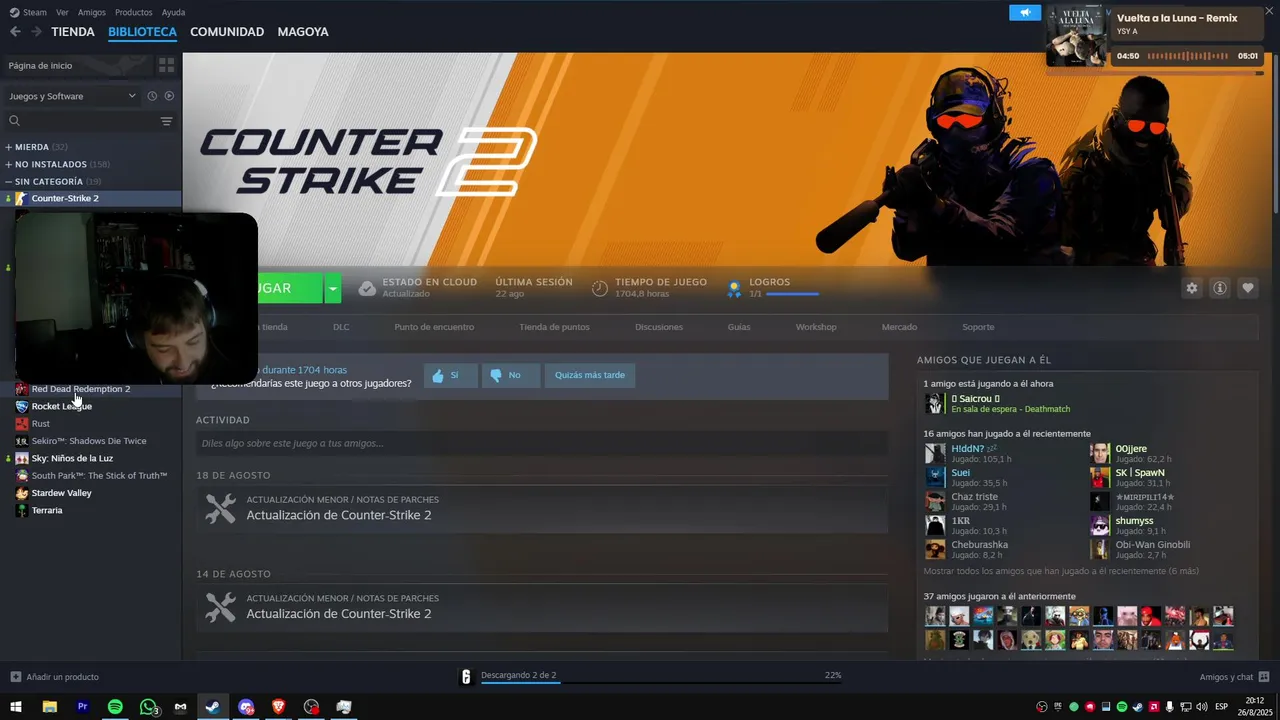
Task: Sort library by recent activity clock icon
Action: point(152,96)
